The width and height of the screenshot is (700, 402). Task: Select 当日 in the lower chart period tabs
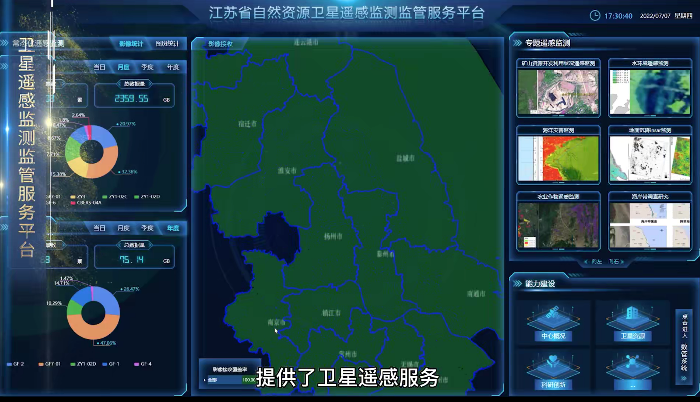[x=100, y=228]
